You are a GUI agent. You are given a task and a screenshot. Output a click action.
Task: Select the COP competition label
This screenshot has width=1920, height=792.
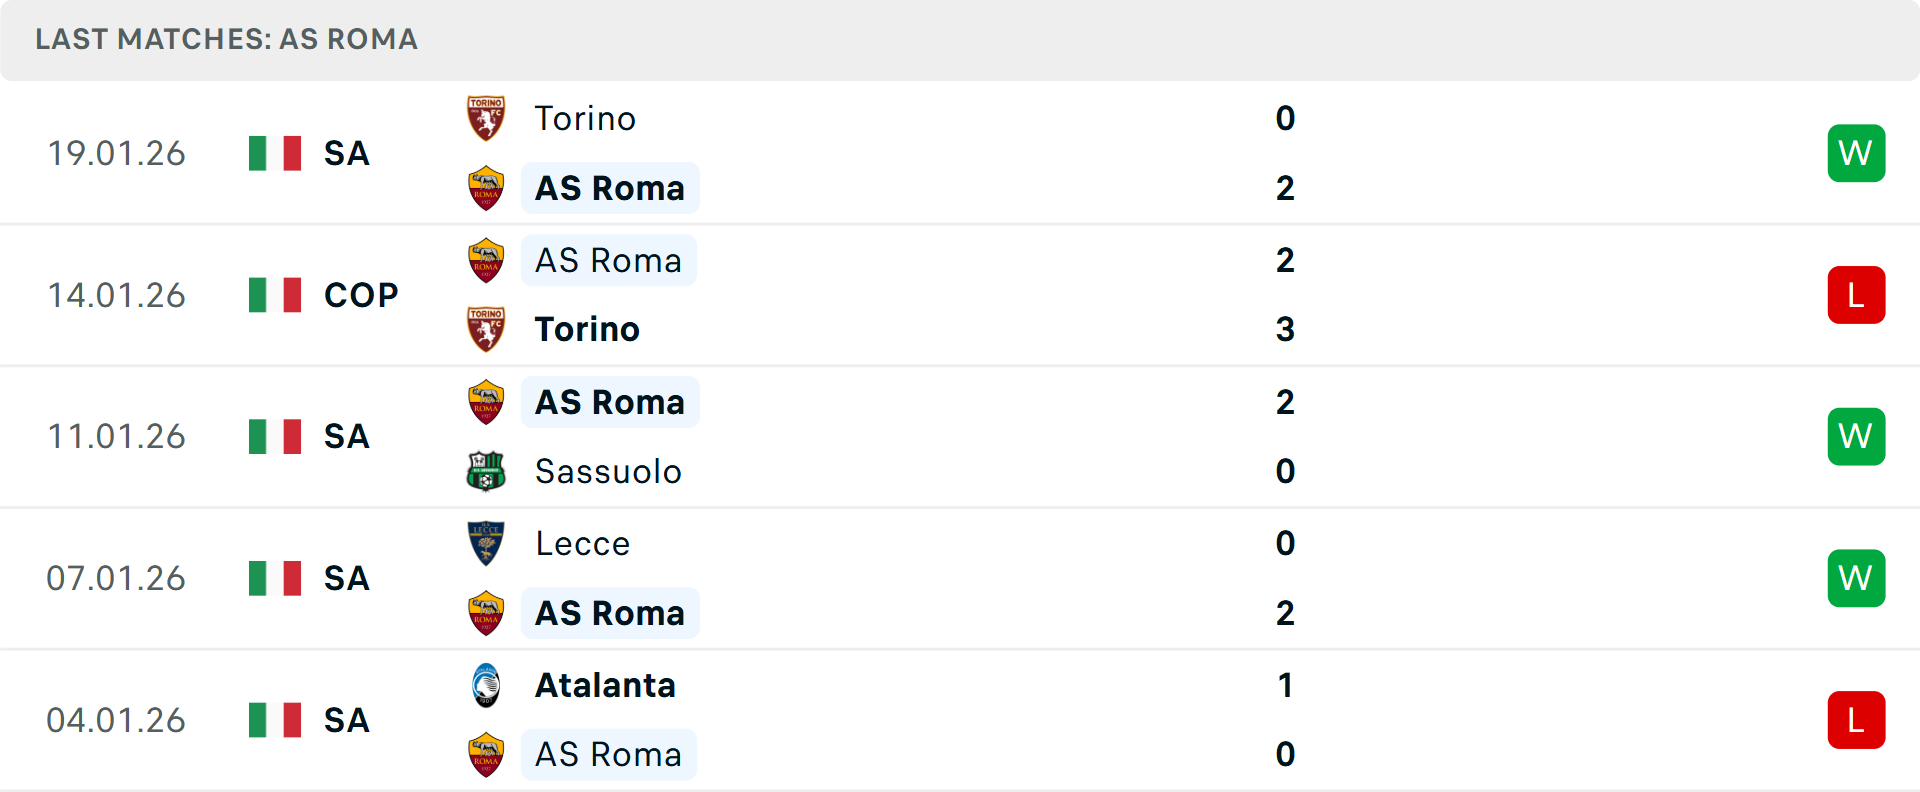359,294
